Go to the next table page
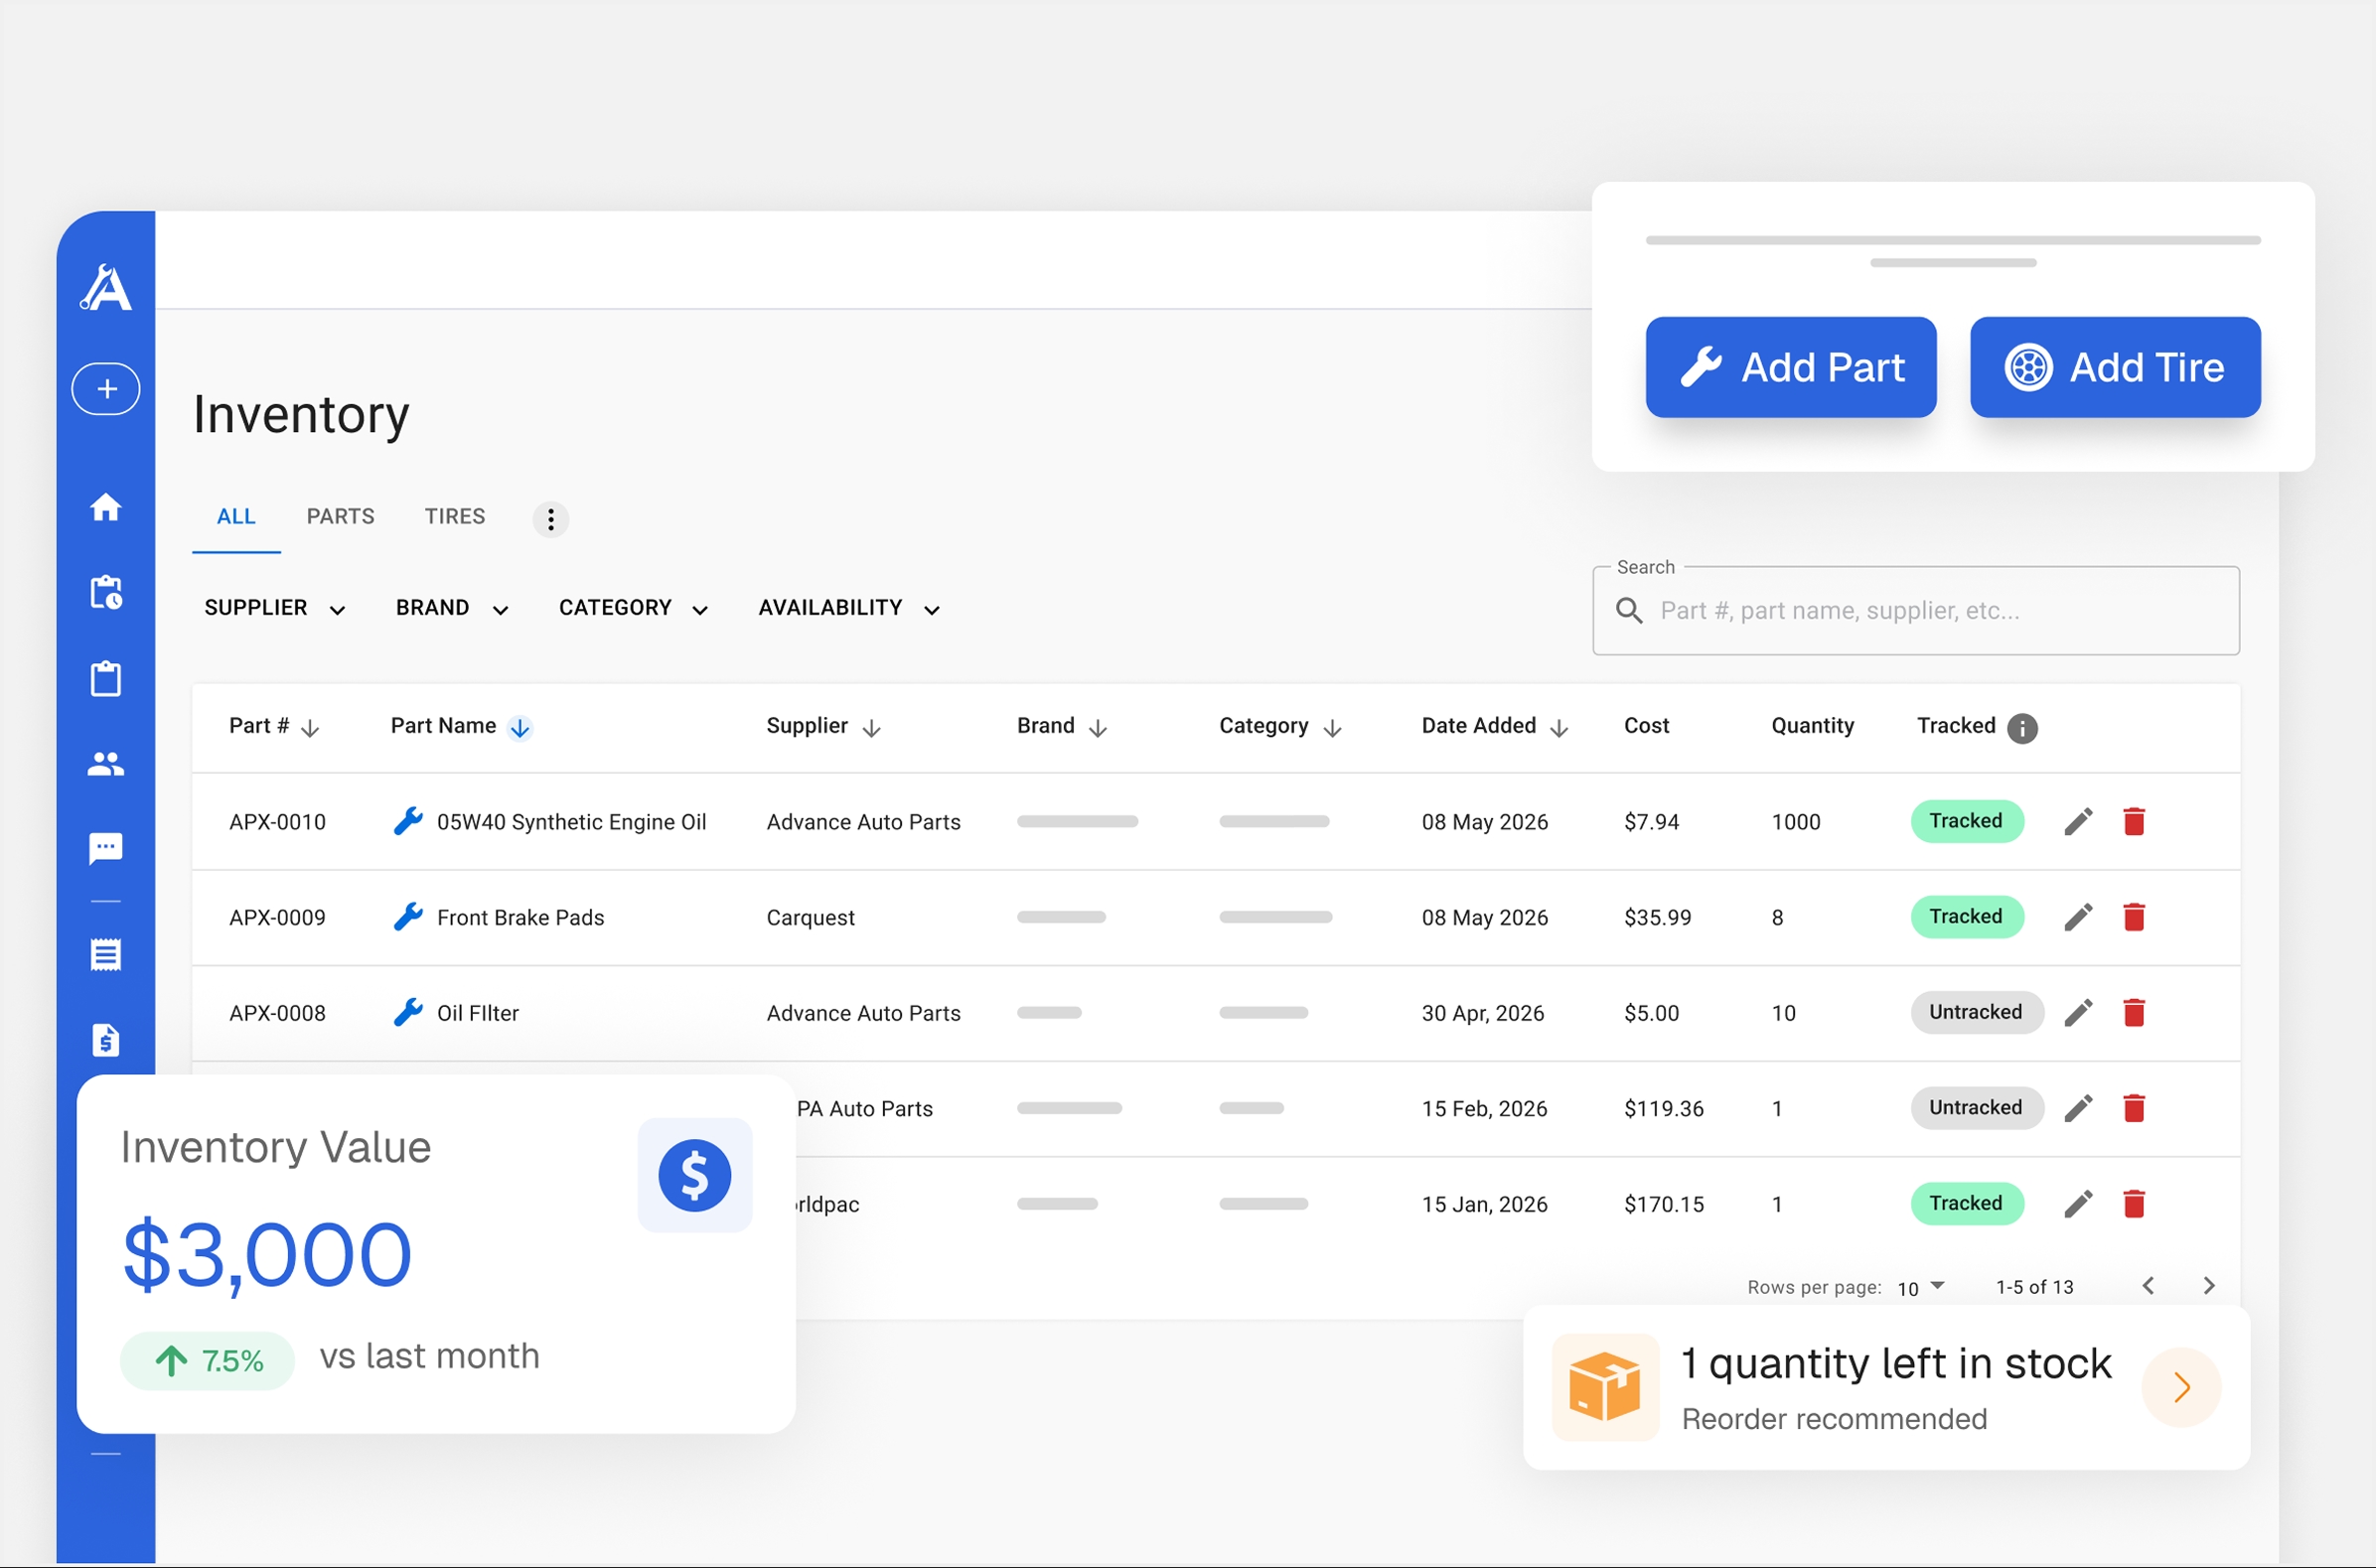2376x1568 pixels. click(x=2210, y=1286)
